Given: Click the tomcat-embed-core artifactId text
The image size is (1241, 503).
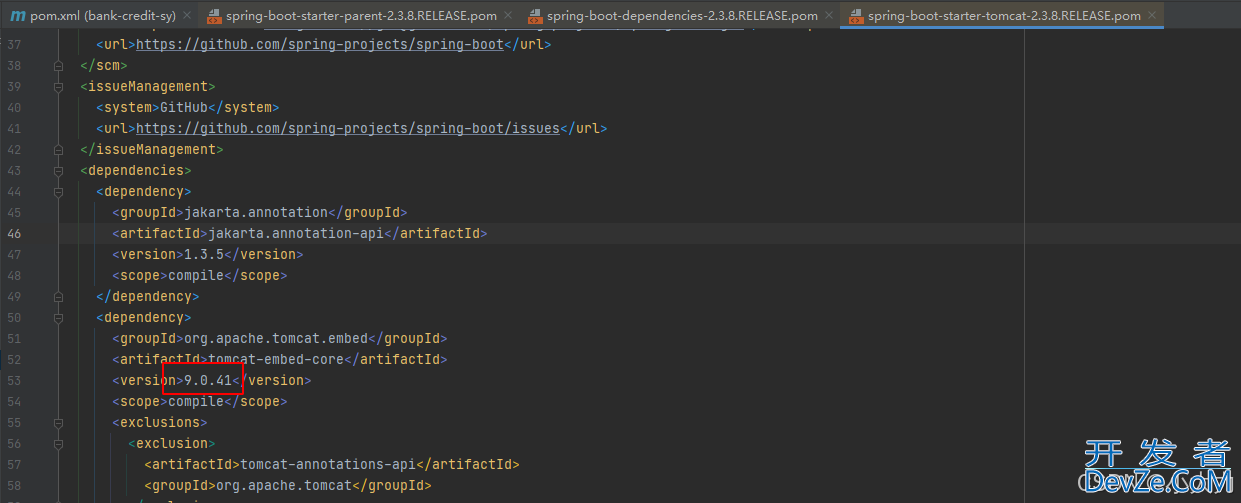Looking at the screenshot, I should 276,359.
